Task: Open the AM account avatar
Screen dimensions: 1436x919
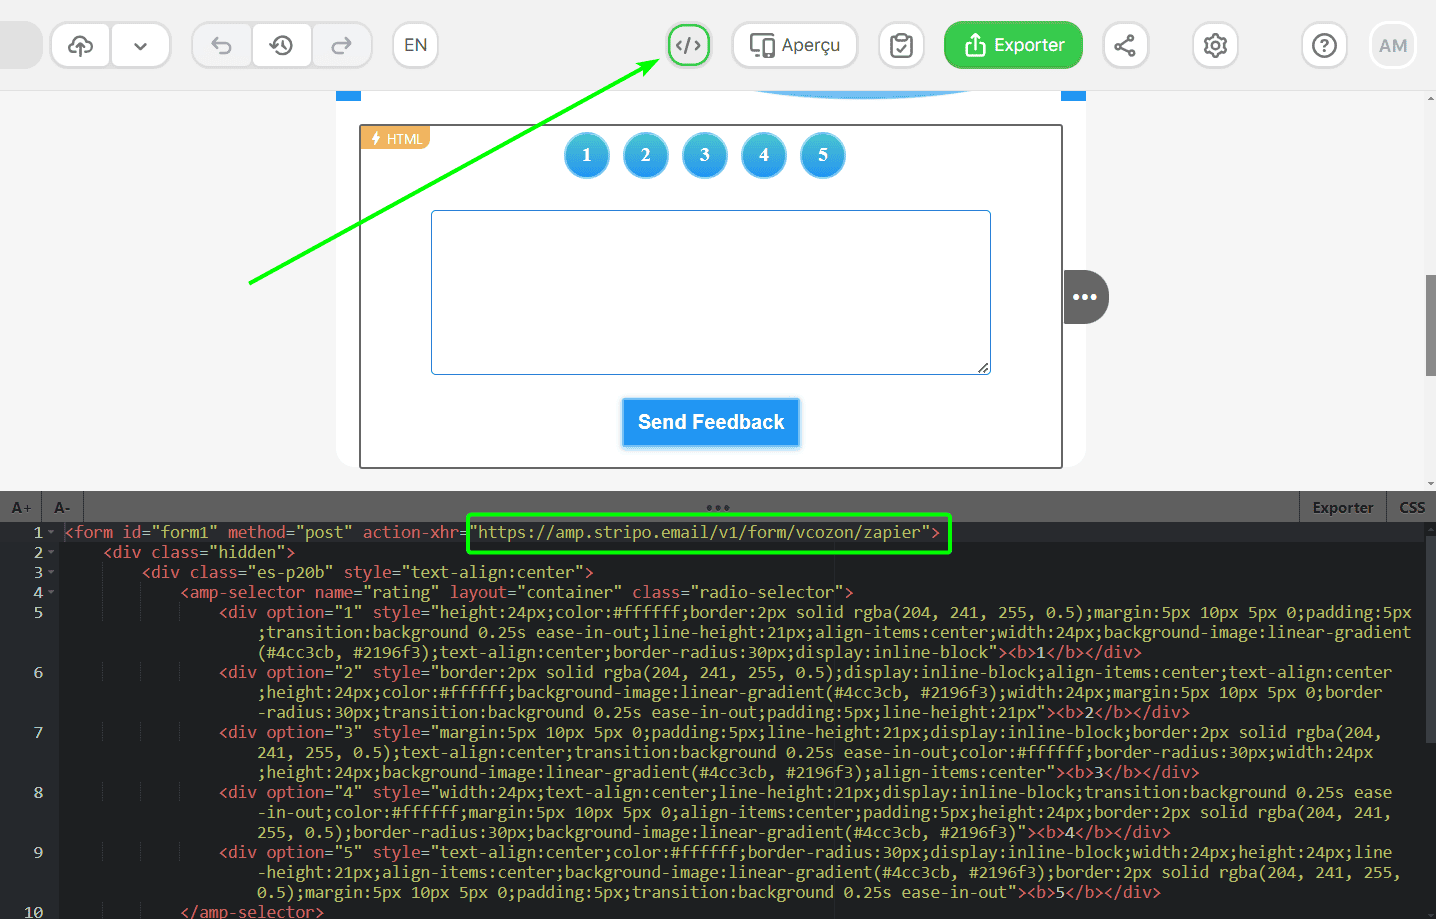Action: click(1393, 45)
